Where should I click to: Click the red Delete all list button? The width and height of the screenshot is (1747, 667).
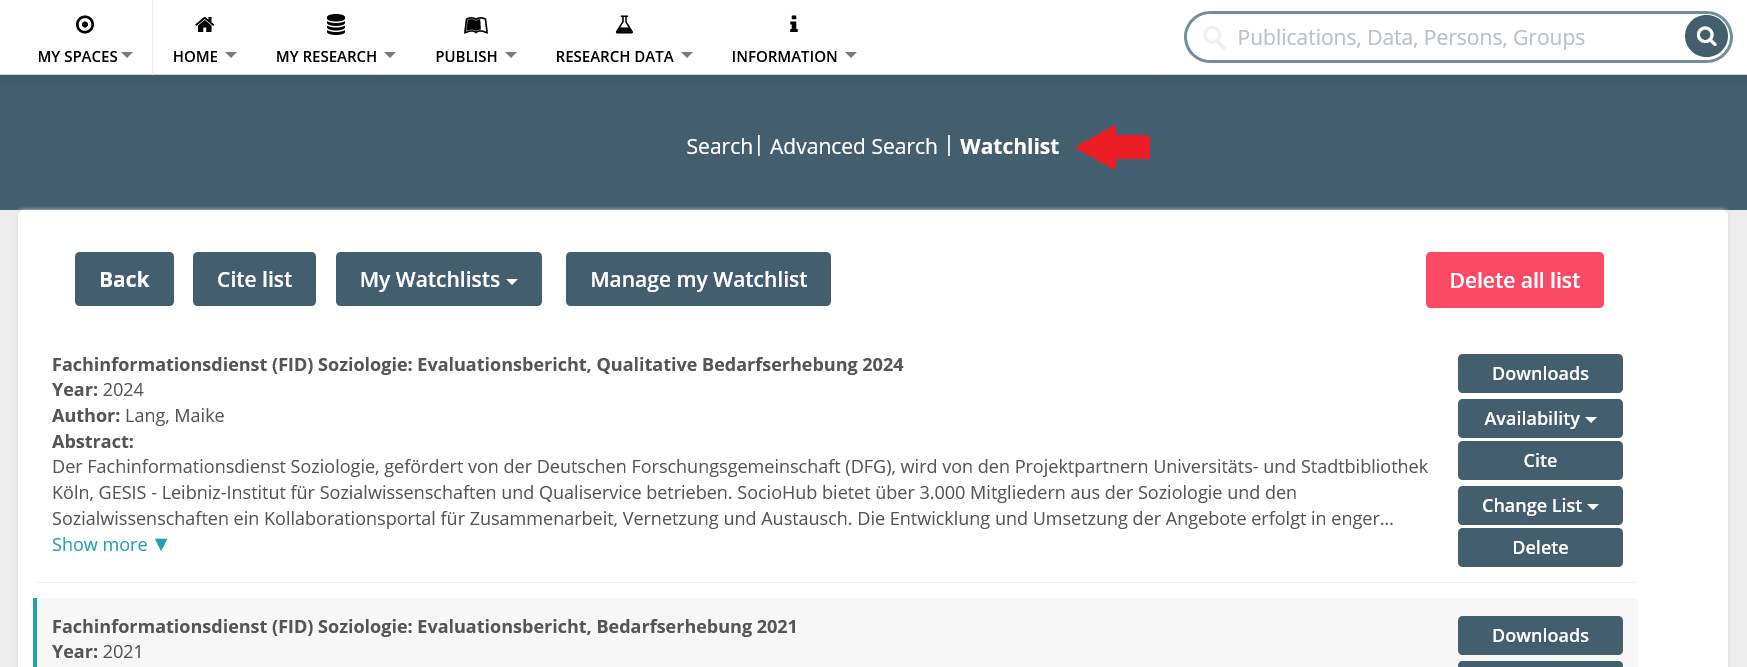[1514, 281]
